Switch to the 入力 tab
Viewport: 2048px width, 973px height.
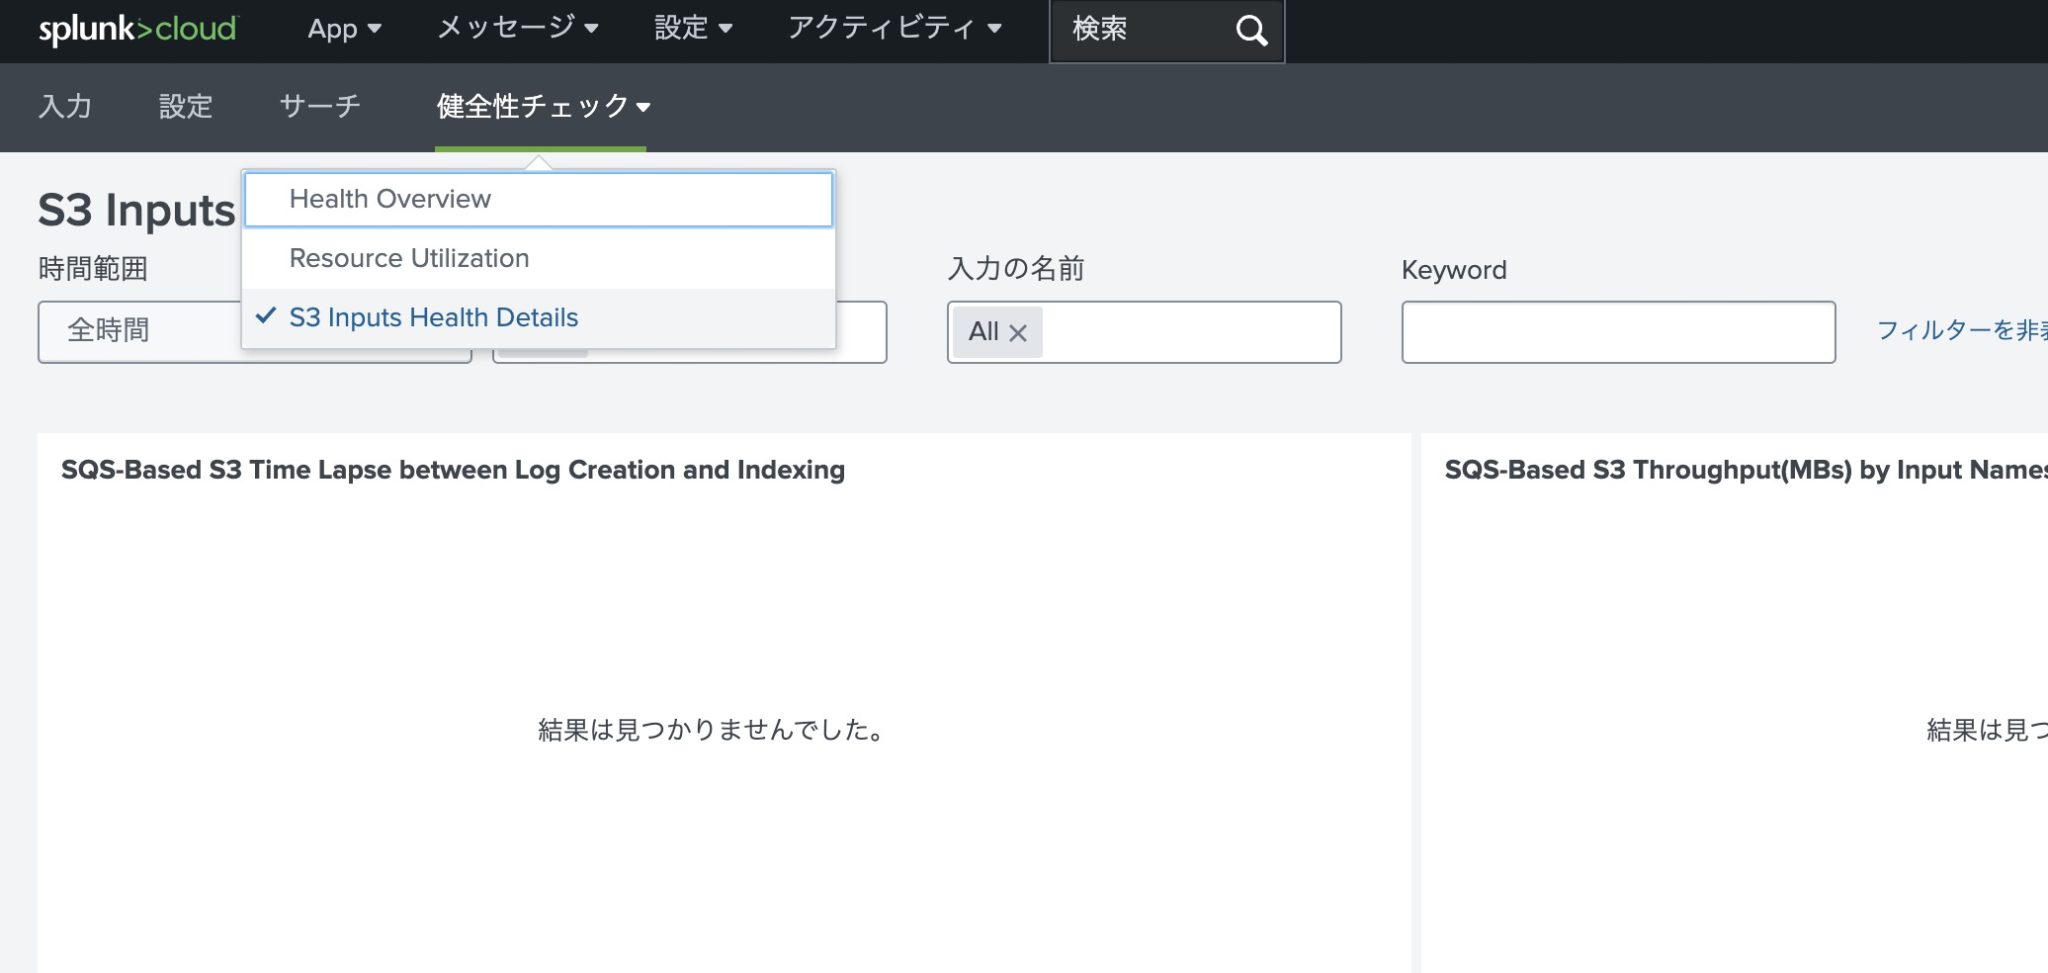(x=65, y=106)
